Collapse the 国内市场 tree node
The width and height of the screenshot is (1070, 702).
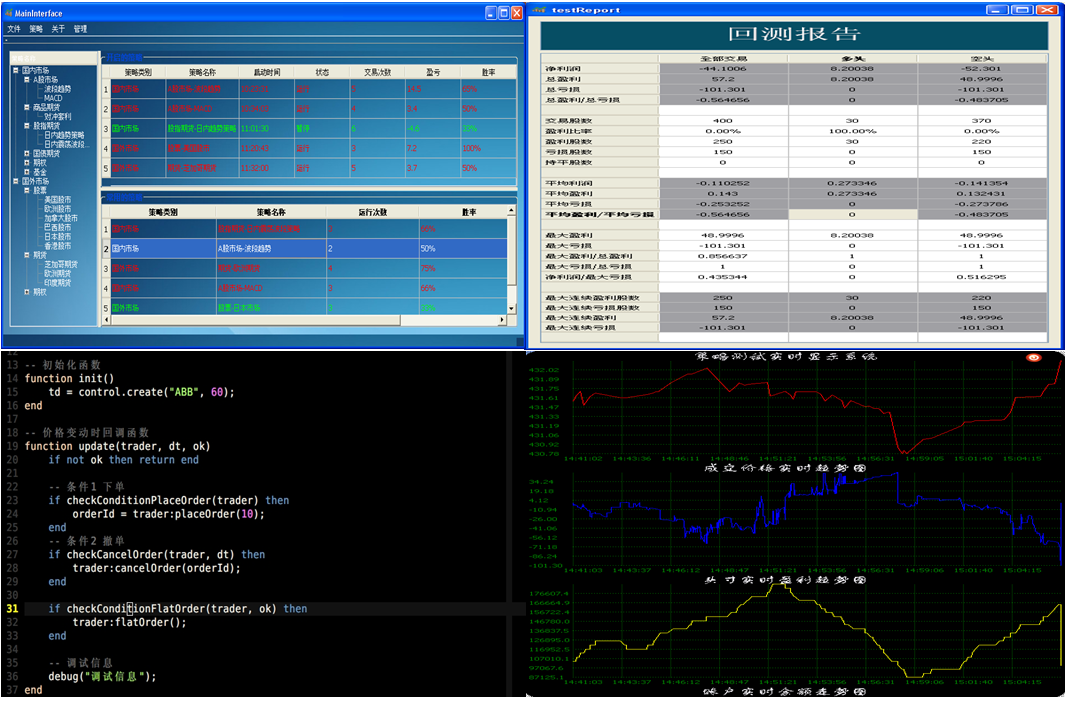pos(16,71)
